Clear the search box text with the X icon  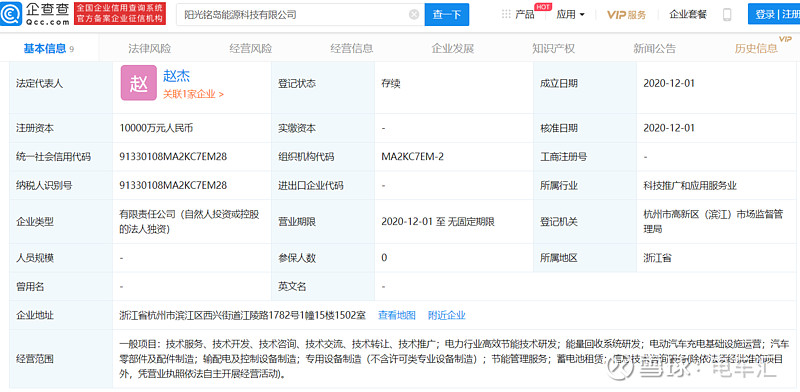pyautogui.click(x=414, y=14)
